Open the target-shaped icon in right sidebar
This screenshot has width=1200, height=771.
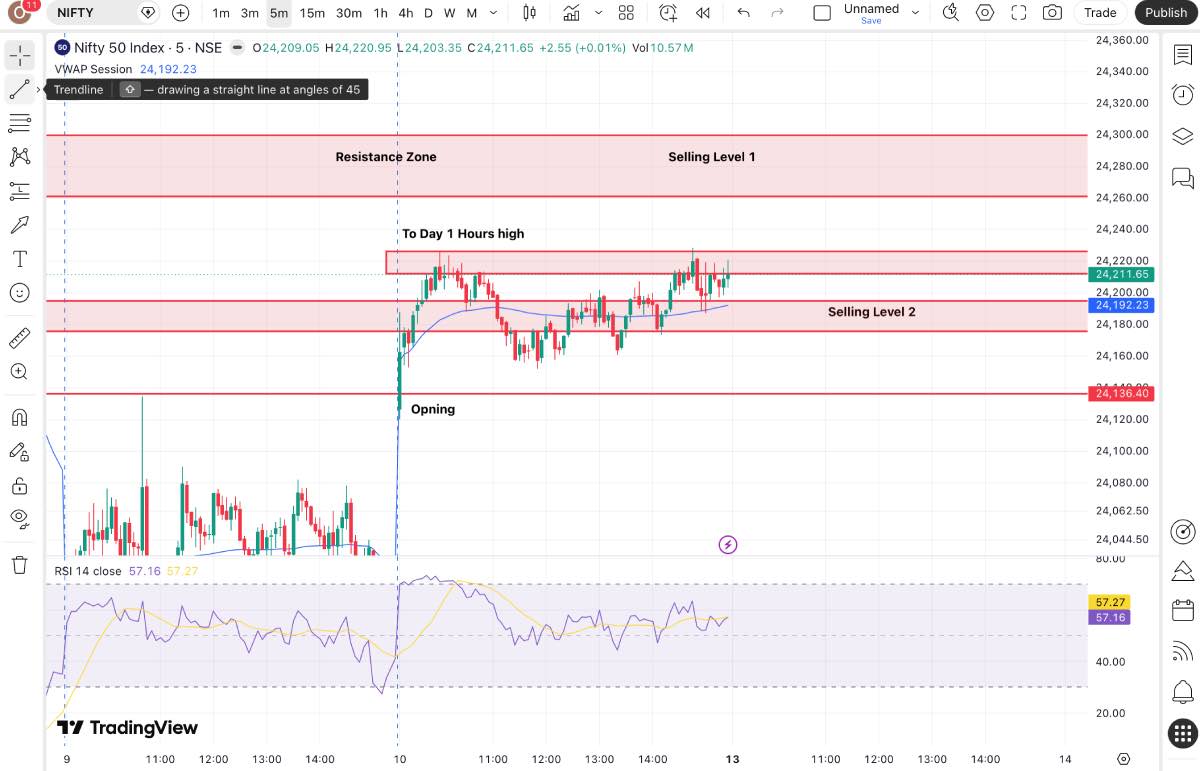[1183, 531]
